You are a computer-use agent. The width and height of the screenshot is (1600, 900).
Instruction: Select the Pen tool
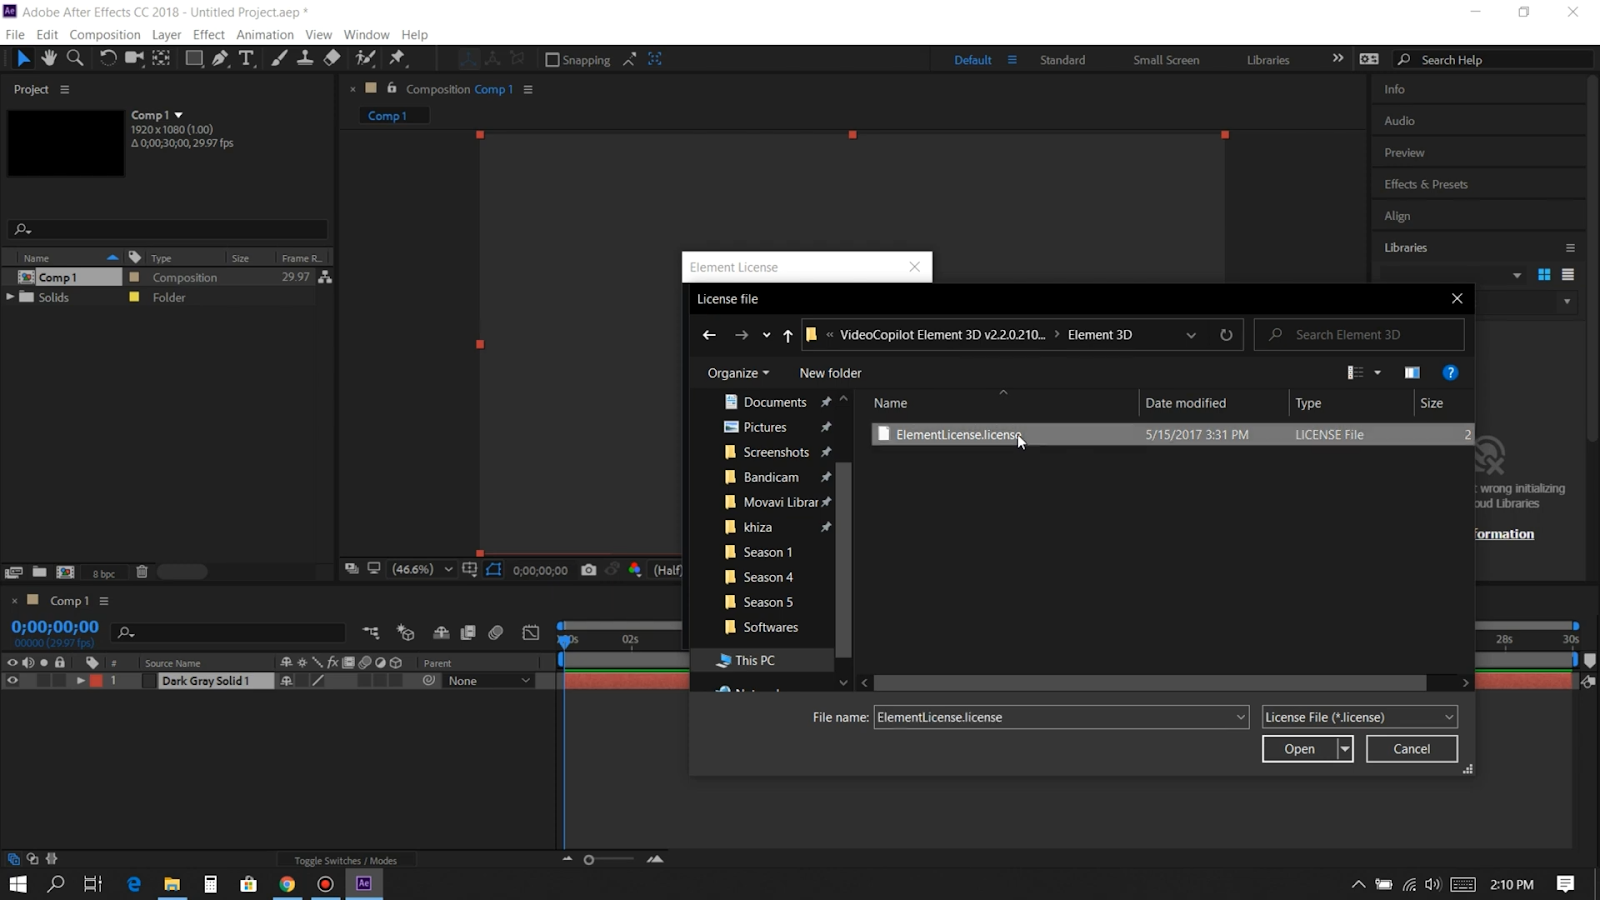click(x=220, y=59)
